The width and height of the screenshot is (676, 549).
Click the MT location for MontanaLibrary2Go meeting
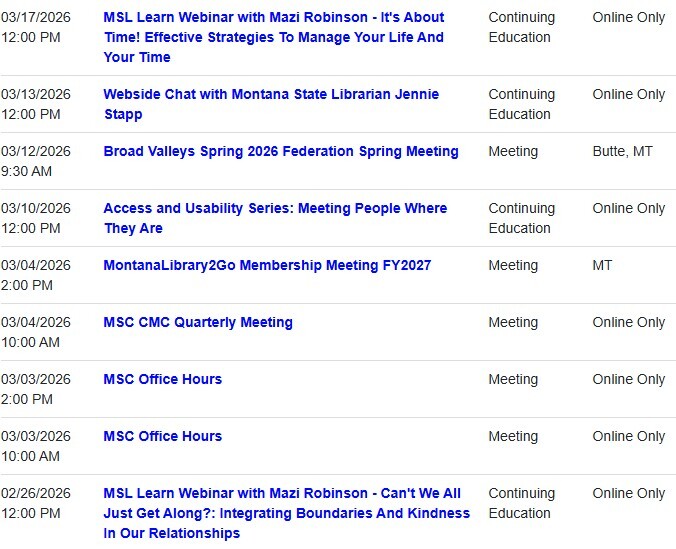click(x=602, y=265)
